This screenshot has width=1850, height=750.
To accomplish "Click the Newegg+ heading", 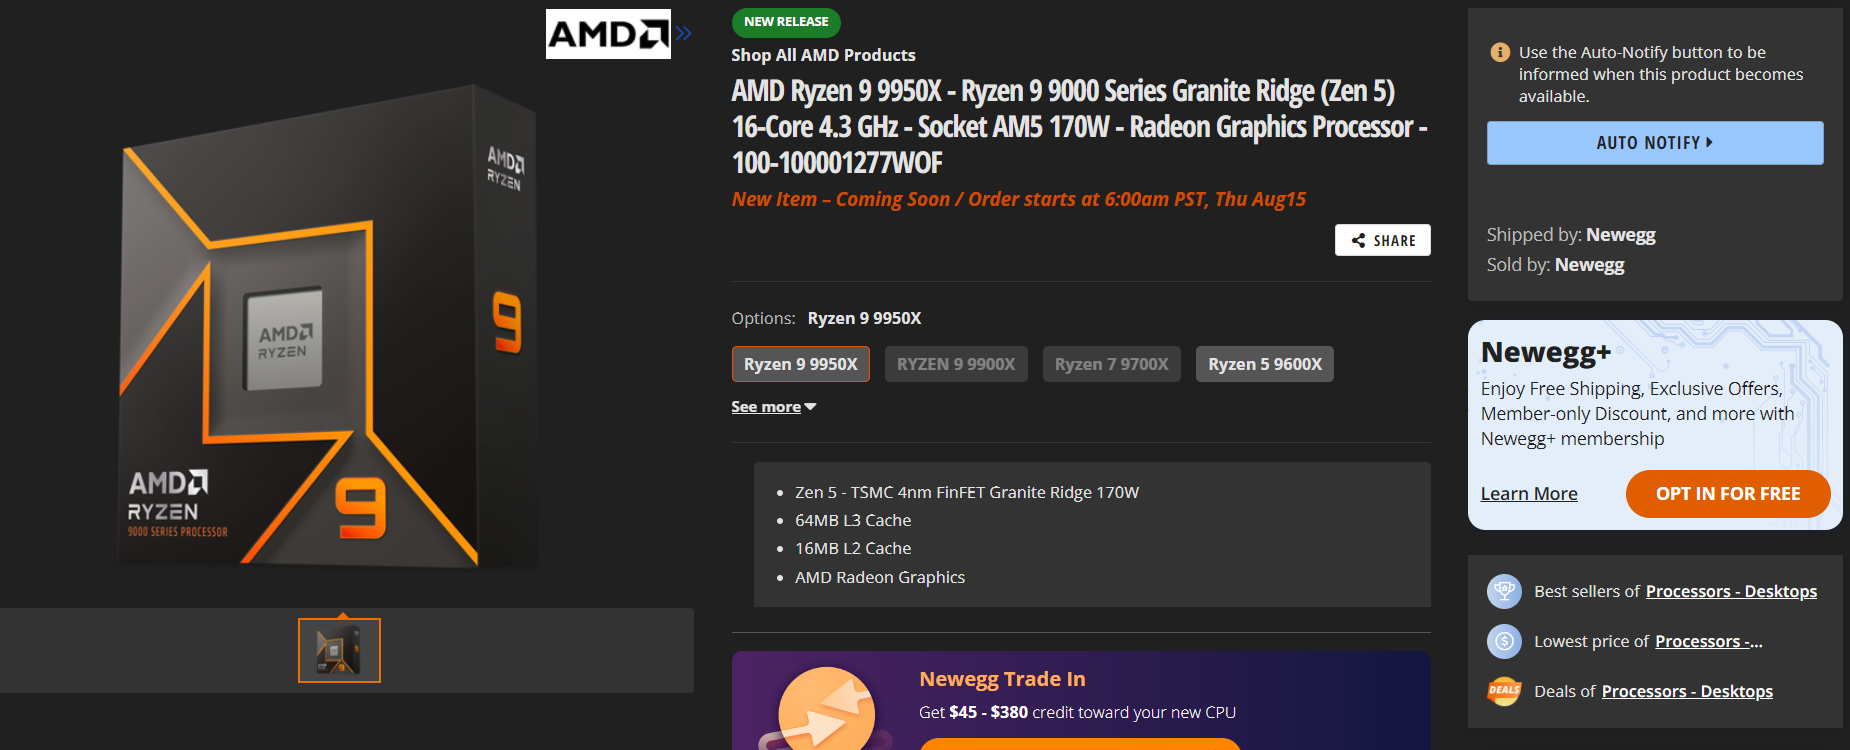I will [x=1546, y=352].
